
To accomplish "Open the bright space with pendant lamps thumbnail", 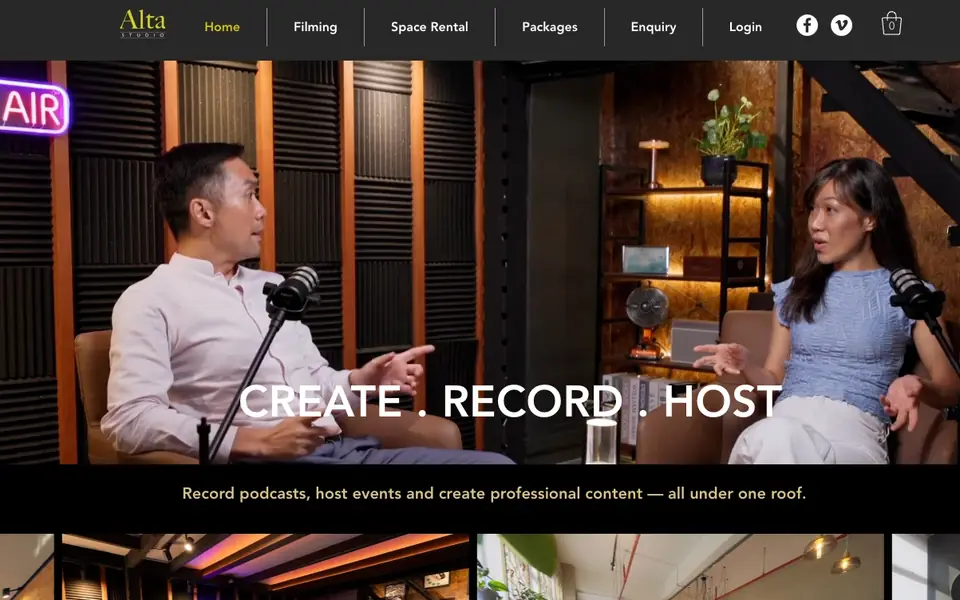I will pos(680,567).
